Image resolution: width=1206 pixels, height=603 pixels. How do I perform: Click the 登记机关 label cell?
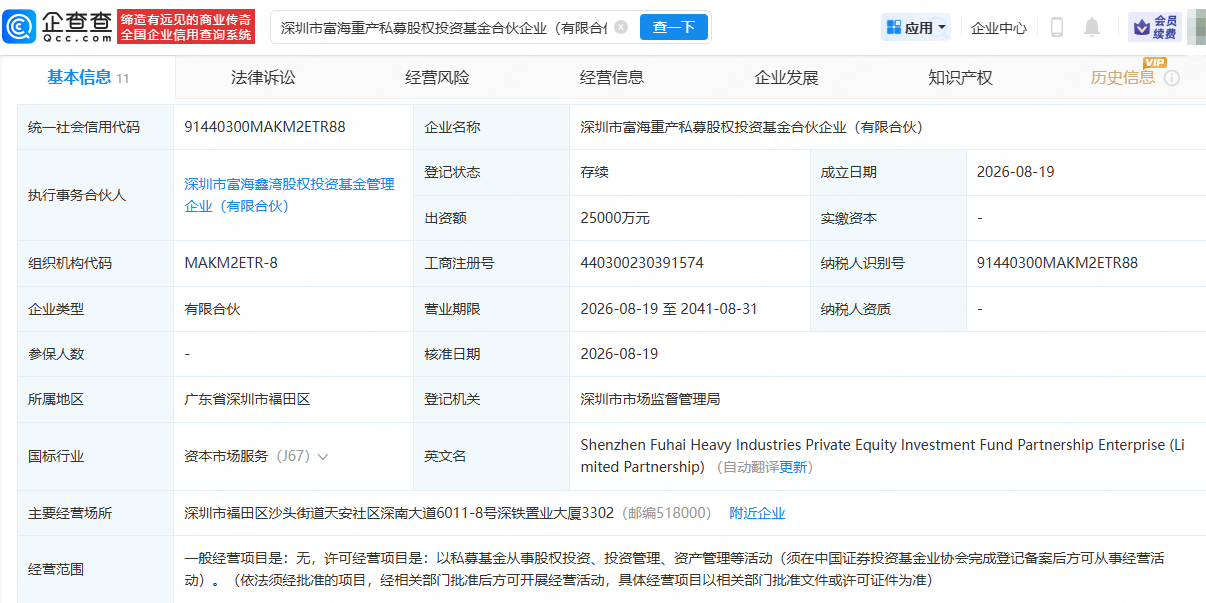pos(492,399)
